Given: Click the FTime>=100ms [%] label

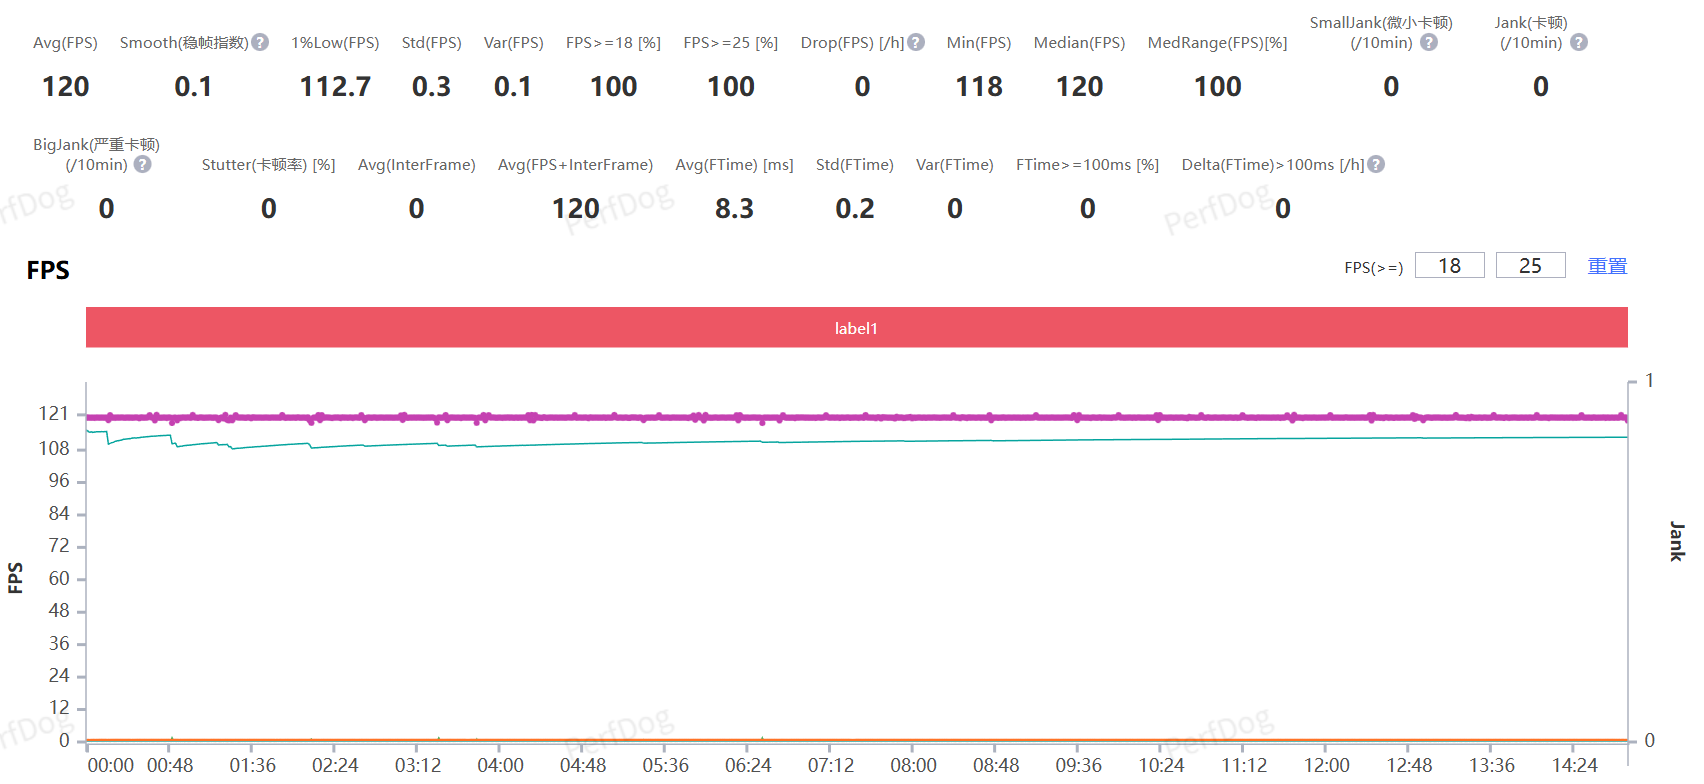Looking at the screenshot, I should (1088, 165).
